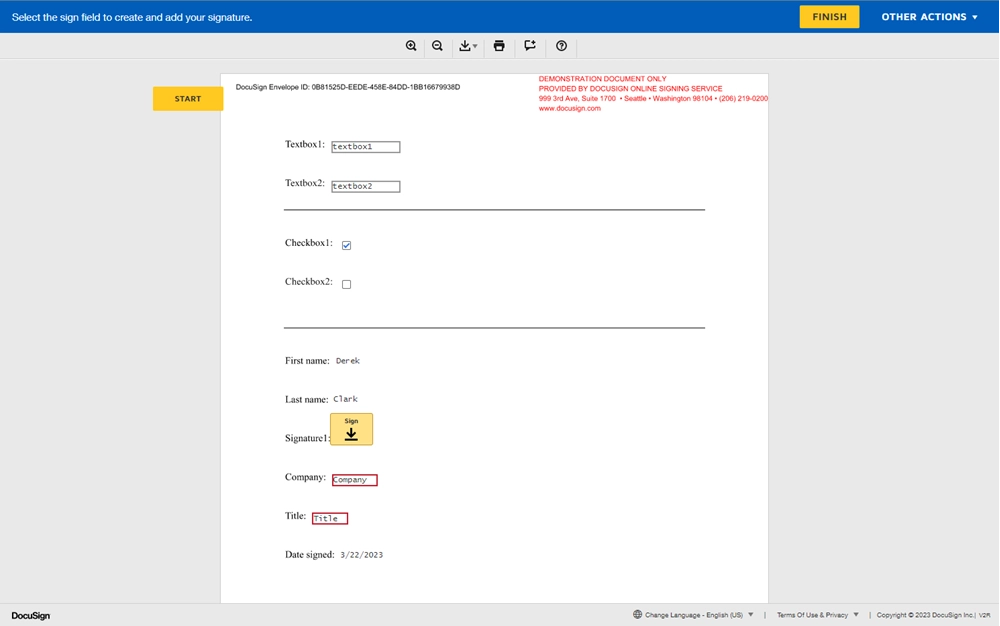
Task: Click the yellow START button
Action: click(188, 99)
